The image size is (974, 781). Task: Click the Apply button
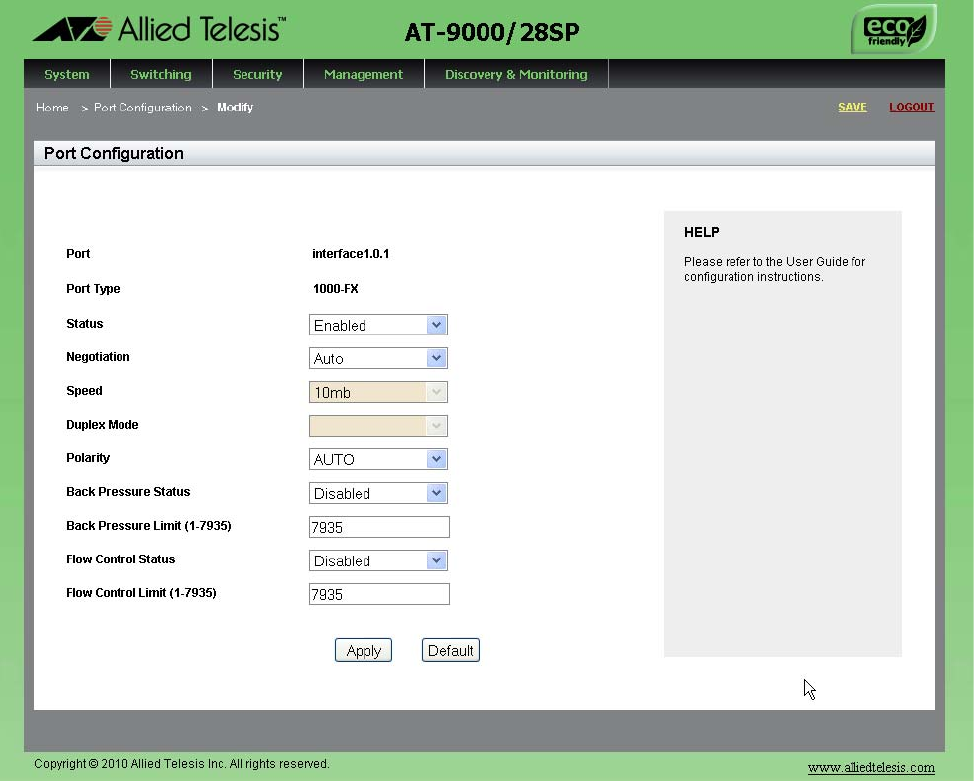click(x=363, y=651)
